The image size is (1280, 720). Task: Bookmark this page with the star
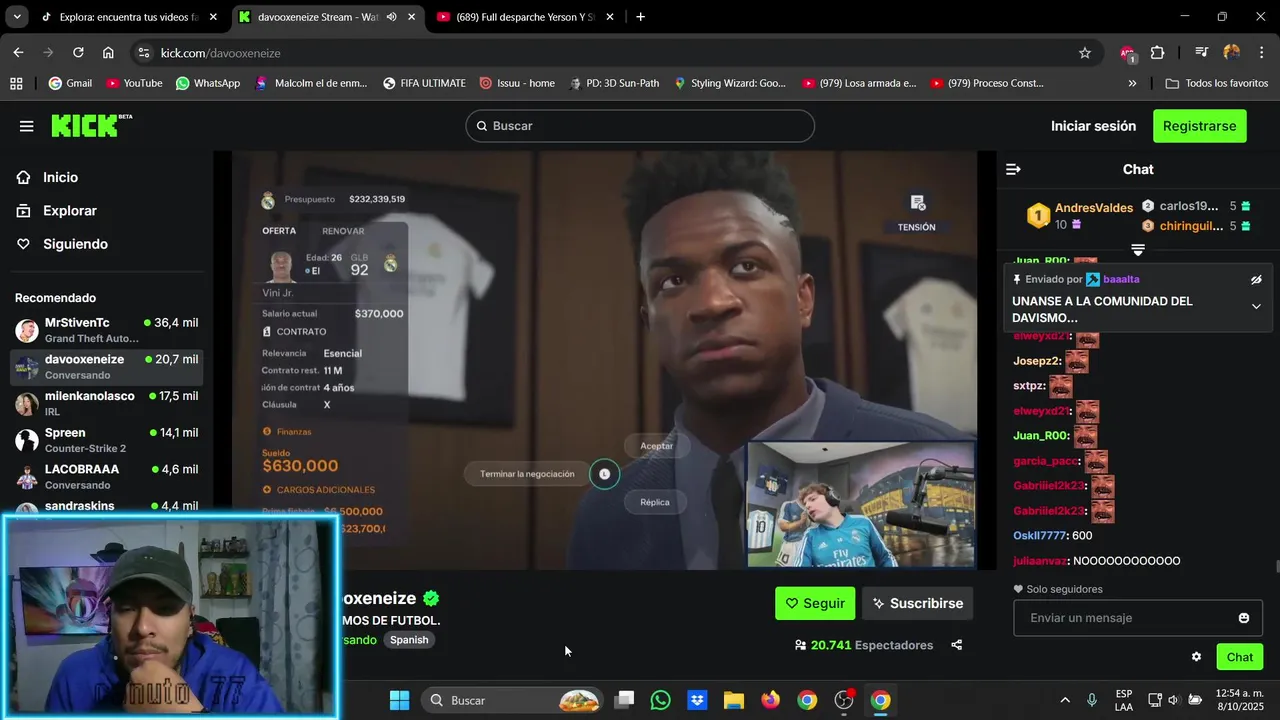[x=1085, y=53]
